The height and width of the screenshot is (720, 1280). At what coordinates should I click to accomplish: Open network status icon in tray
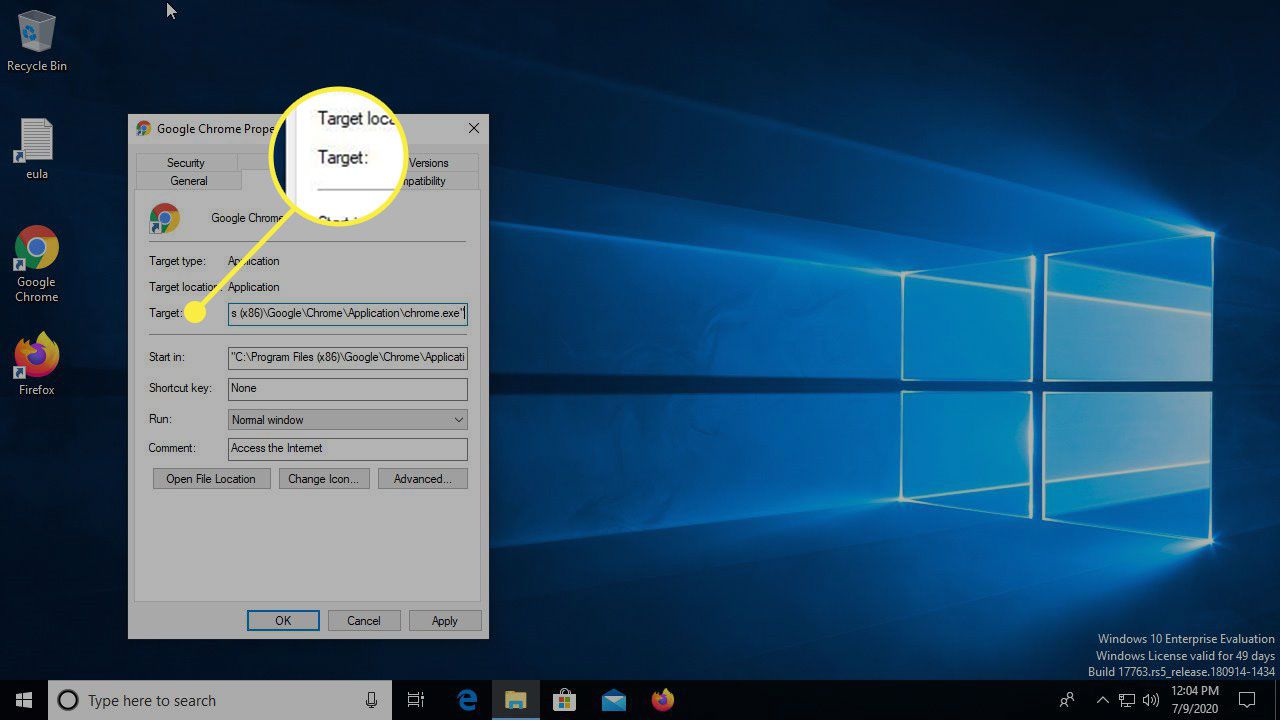coord(1127,700)
